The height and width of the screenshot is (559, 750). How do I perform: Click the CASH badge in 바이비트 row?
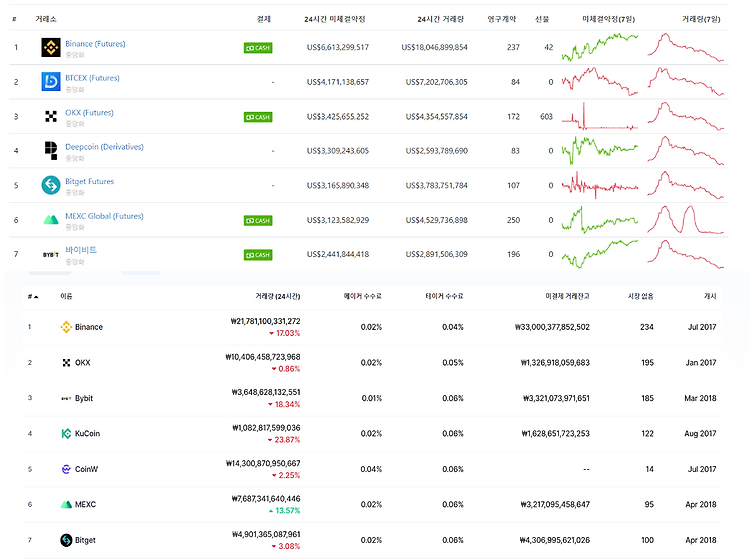click(x=258, y=255)
